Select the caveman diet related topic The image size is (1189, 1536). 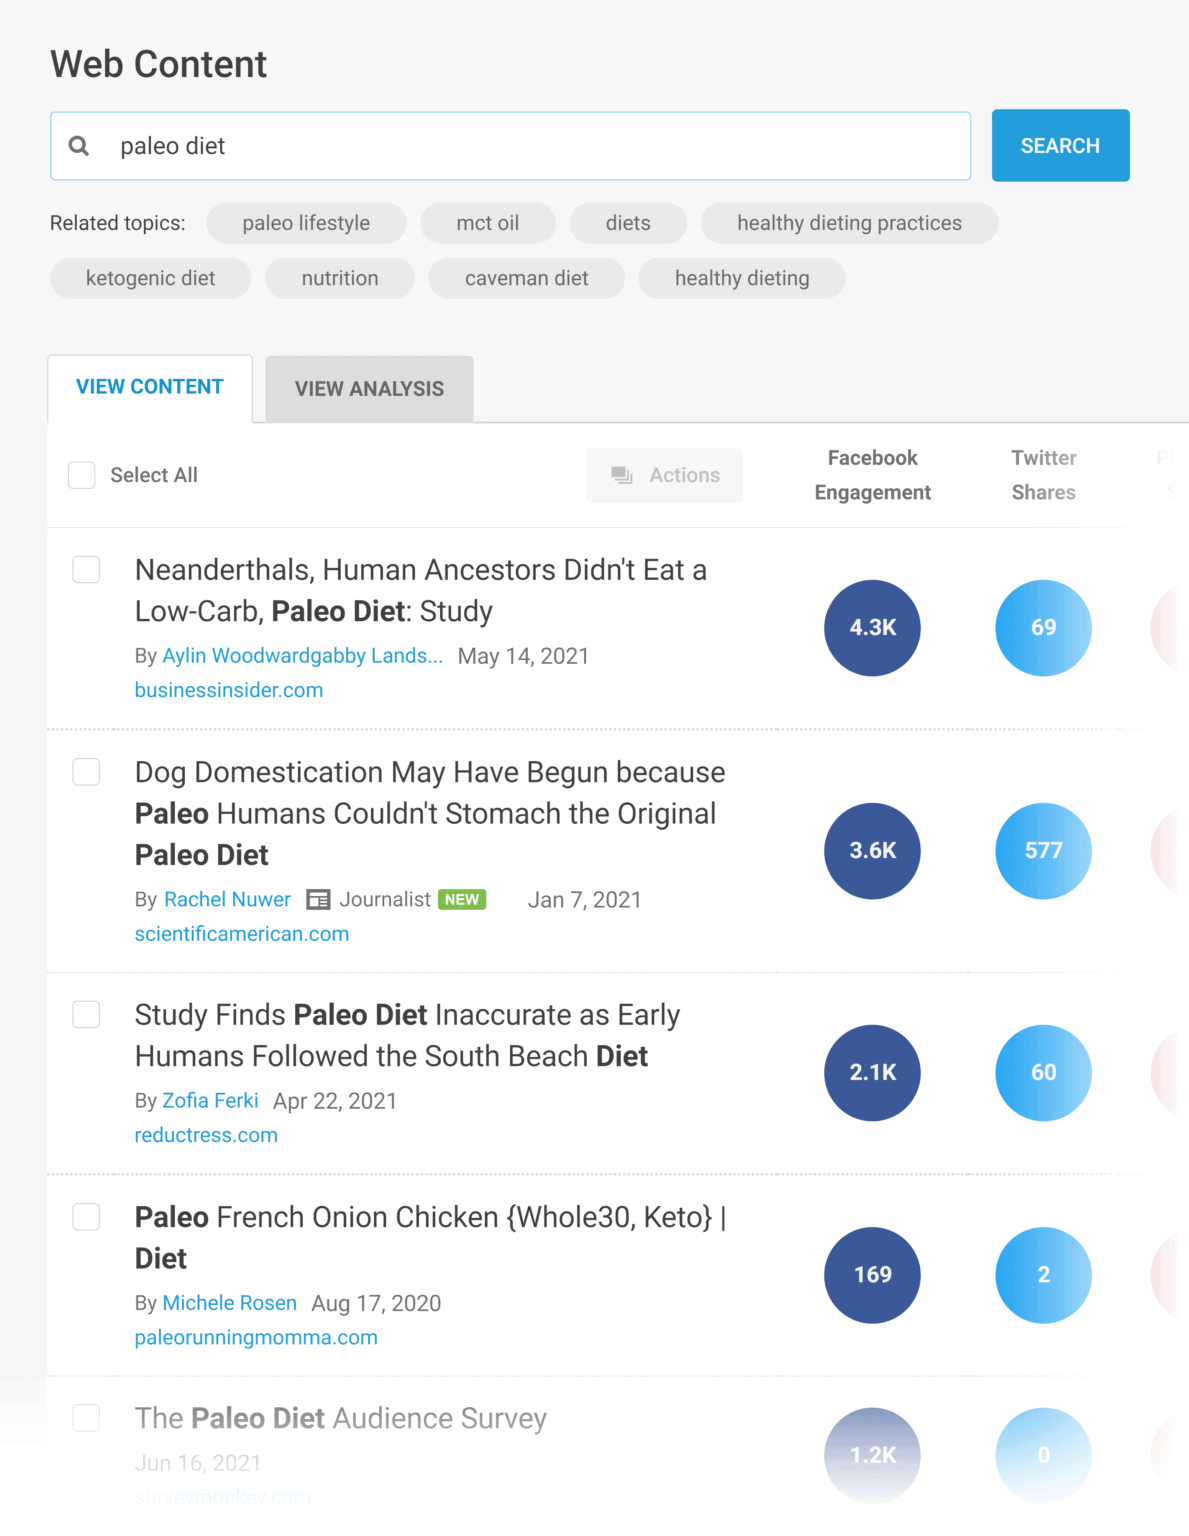(526, 278)
